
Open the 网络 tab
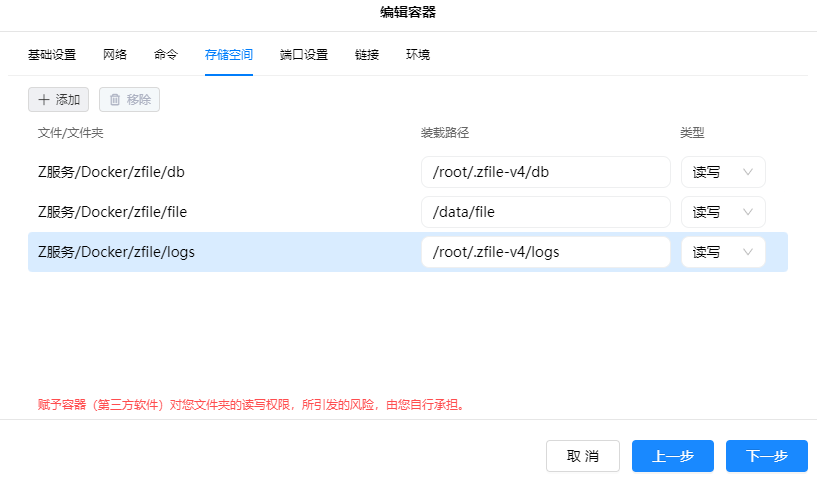pyautogui.click(x=115, y=55)
